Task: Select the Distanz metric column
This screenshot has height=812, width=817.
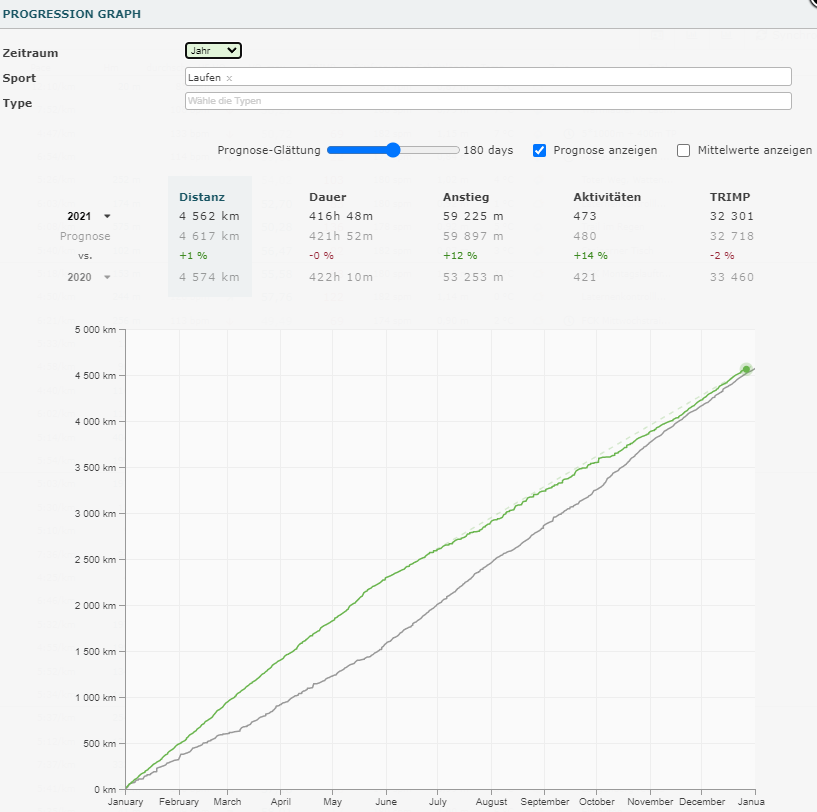Action: point(202,197)
